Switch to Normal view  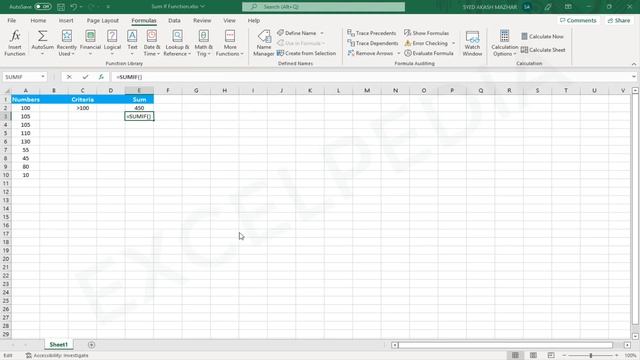(516, 356)
